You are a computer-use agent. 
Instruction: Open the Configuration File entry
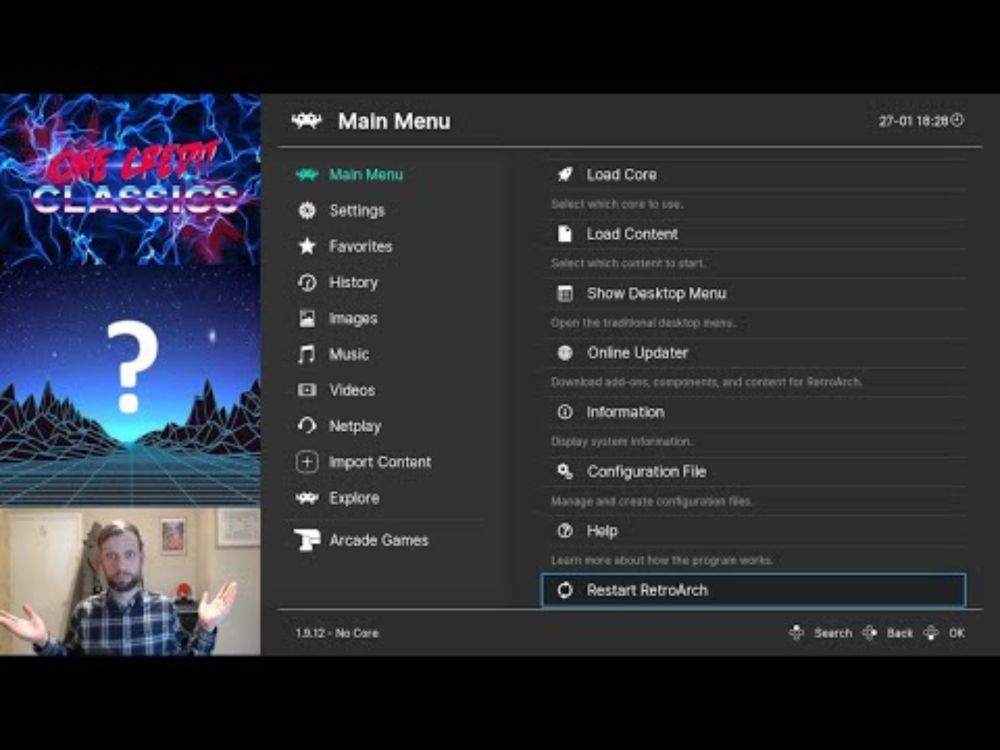tap(754, 471)
